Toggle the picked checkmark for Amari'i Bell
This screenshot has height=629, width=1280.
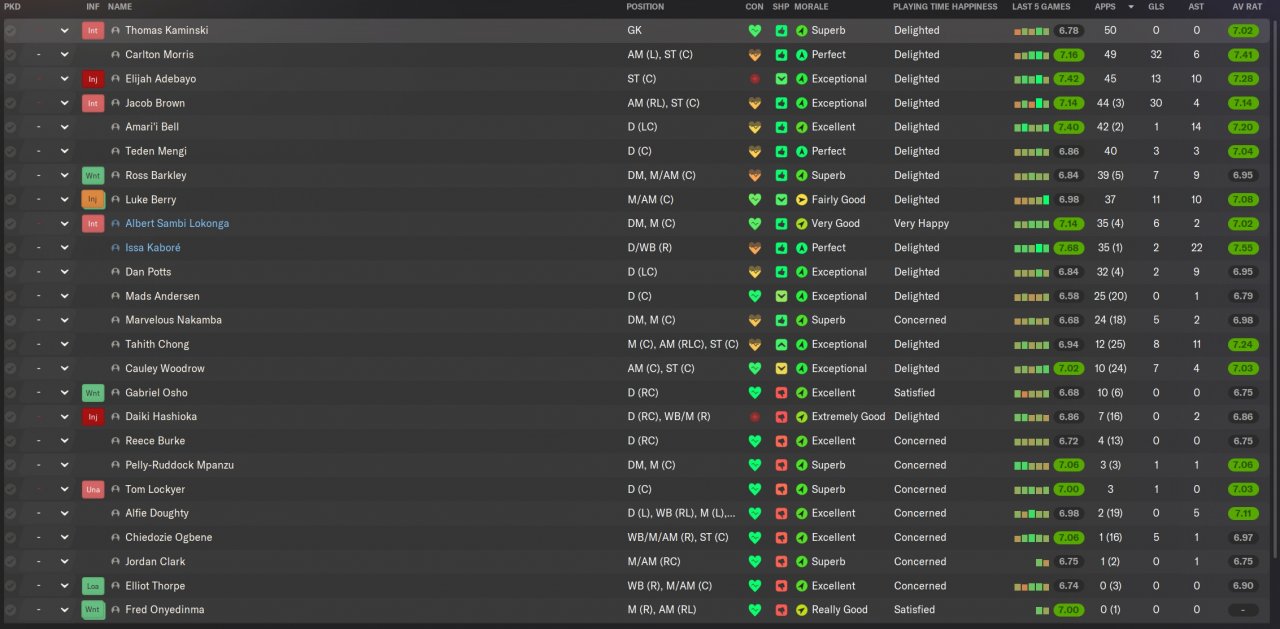(x=10, y=127)
